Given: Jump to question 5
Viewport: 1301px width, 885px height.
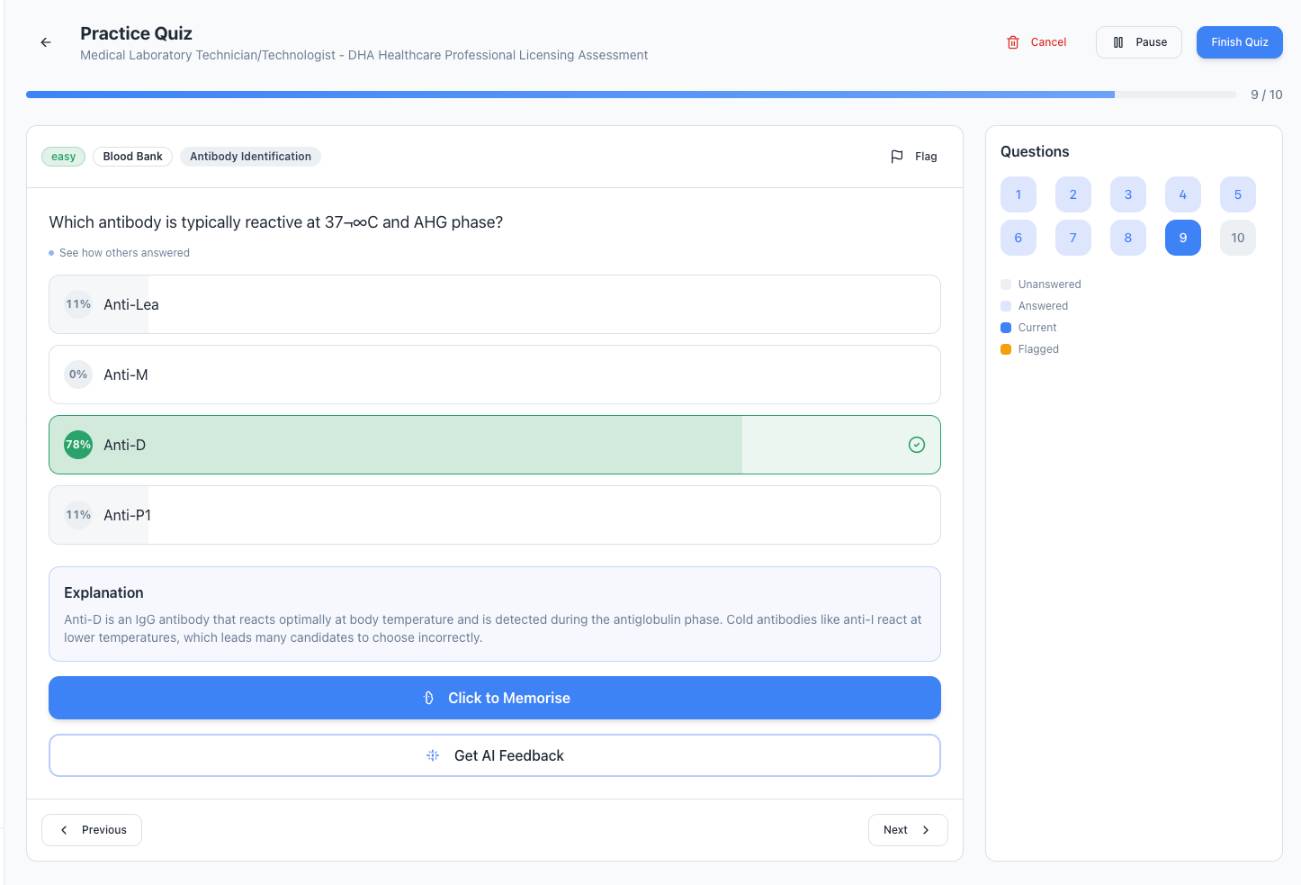Looking at the screenshot, I should [x=1238, y=195].
